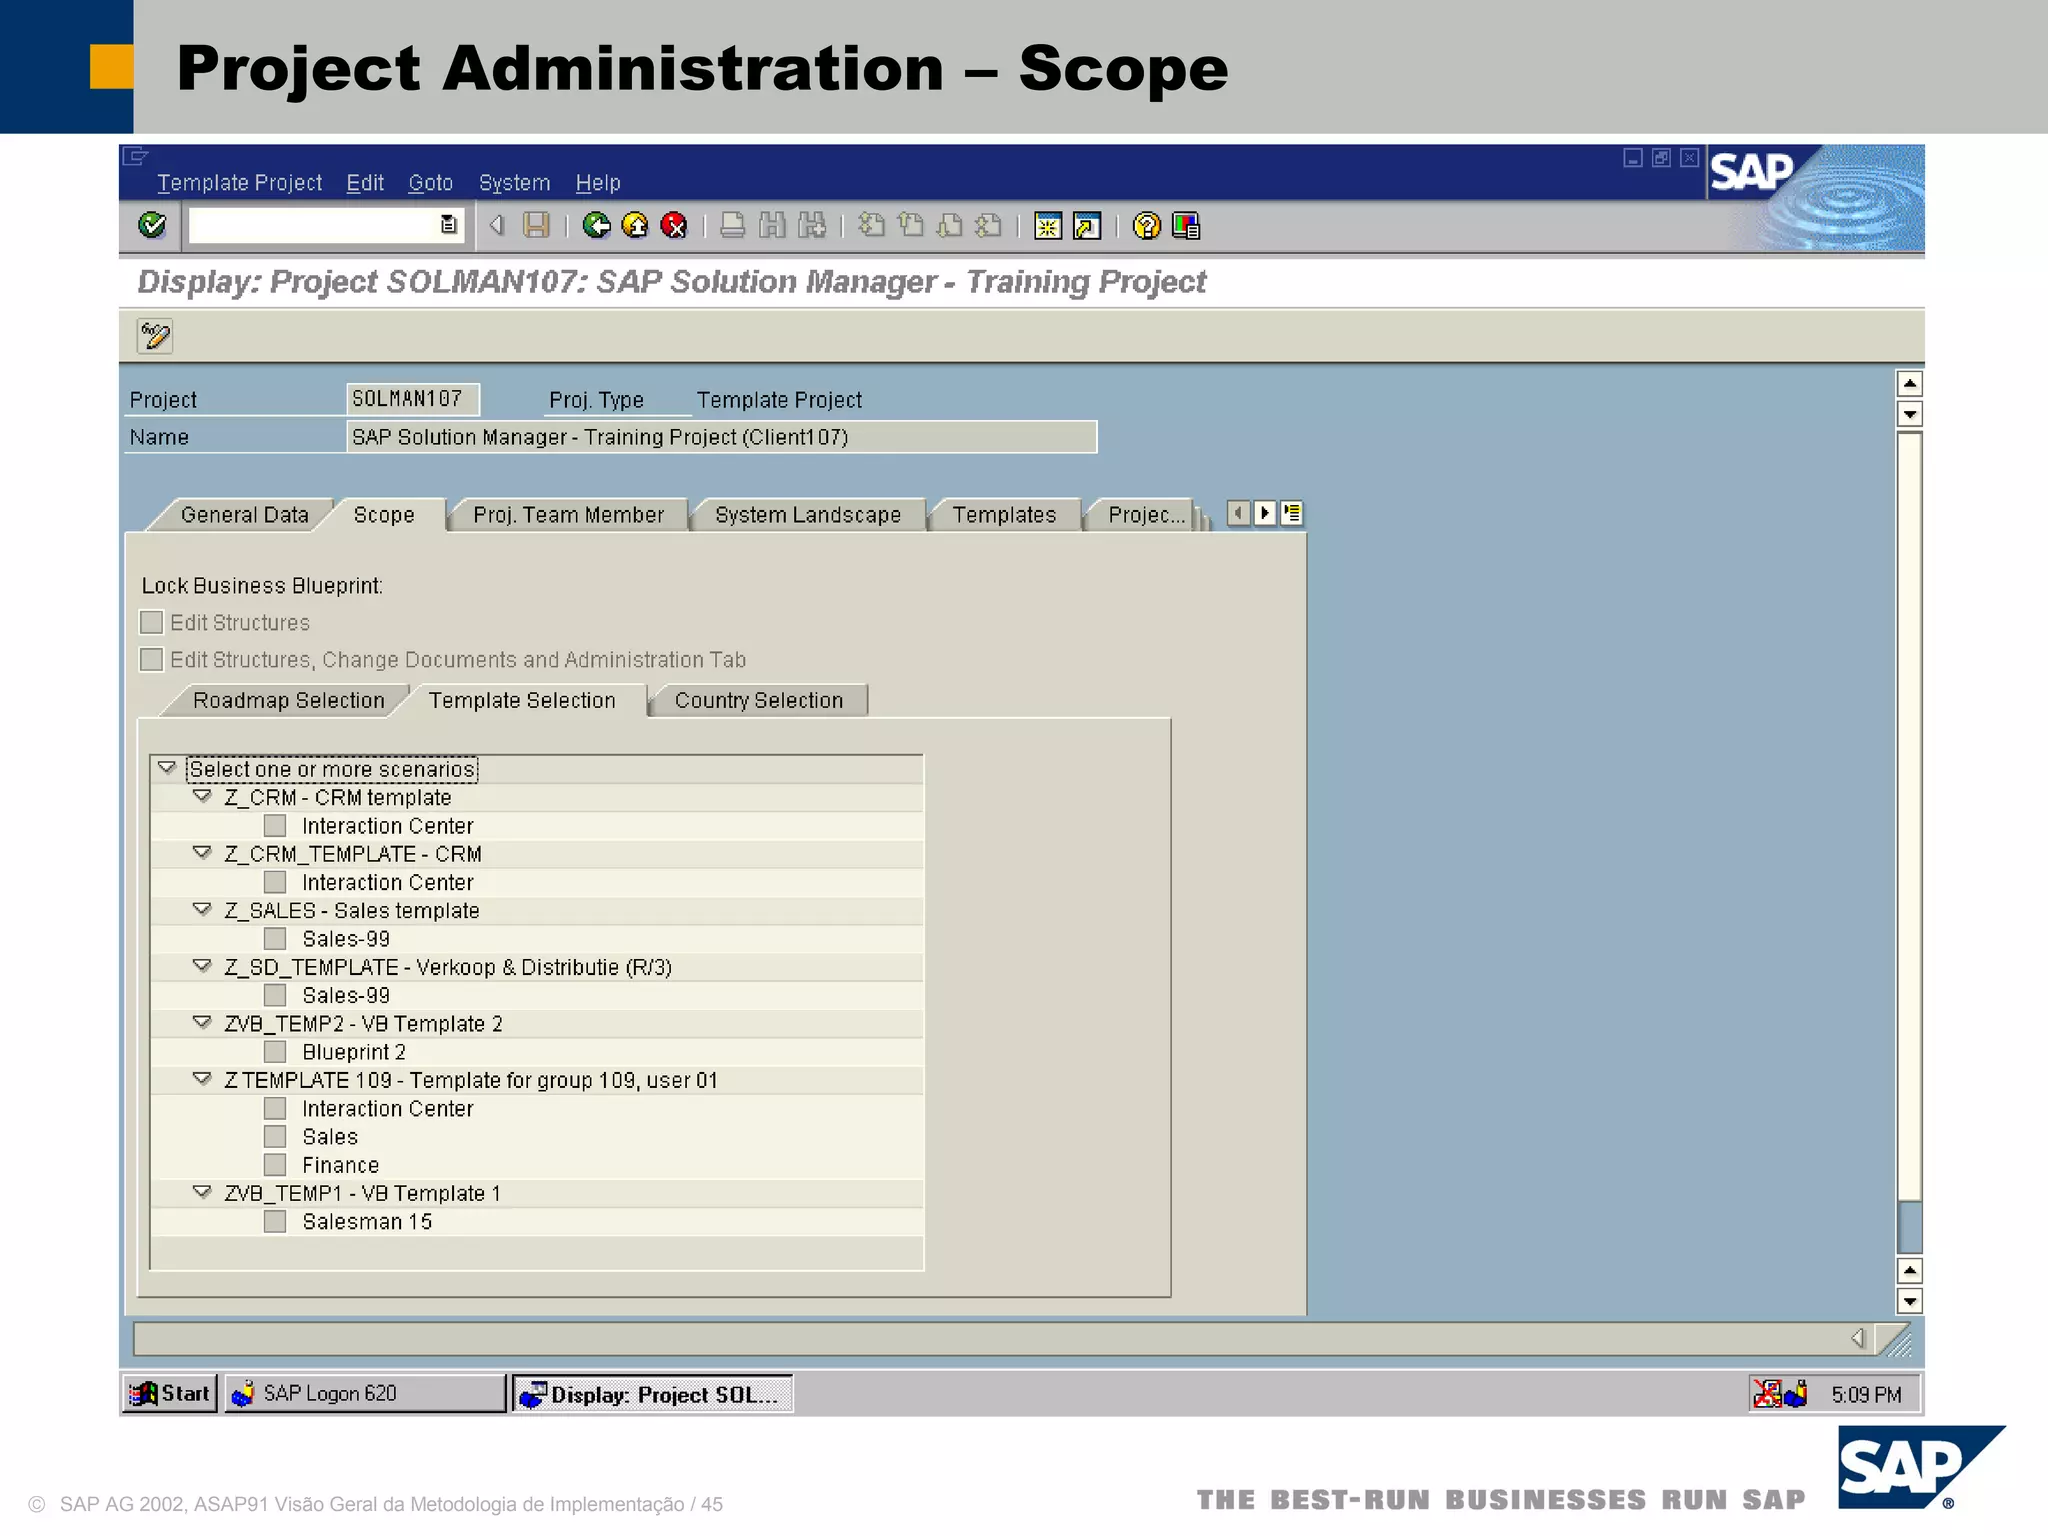Screen dimensions: 2048x1536
Task: Open the Edit menu
Action: click(x=365, y=183)
